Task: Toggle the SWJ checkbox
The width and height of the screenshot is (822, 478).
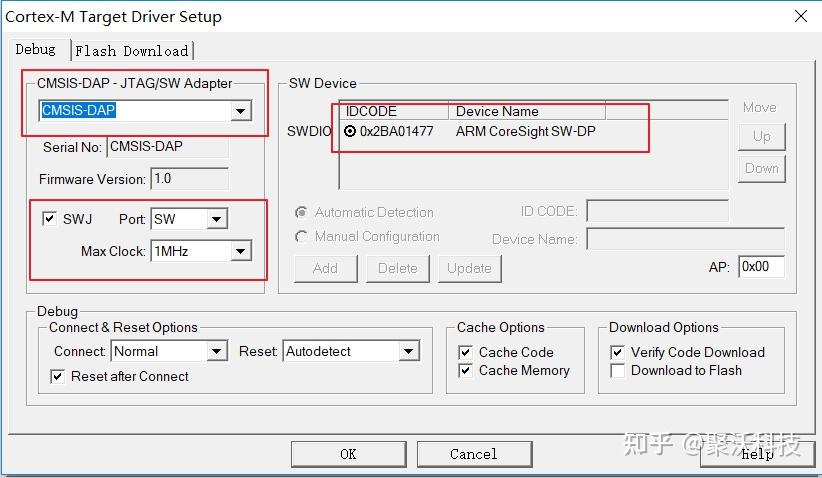Action: (50, 219)
